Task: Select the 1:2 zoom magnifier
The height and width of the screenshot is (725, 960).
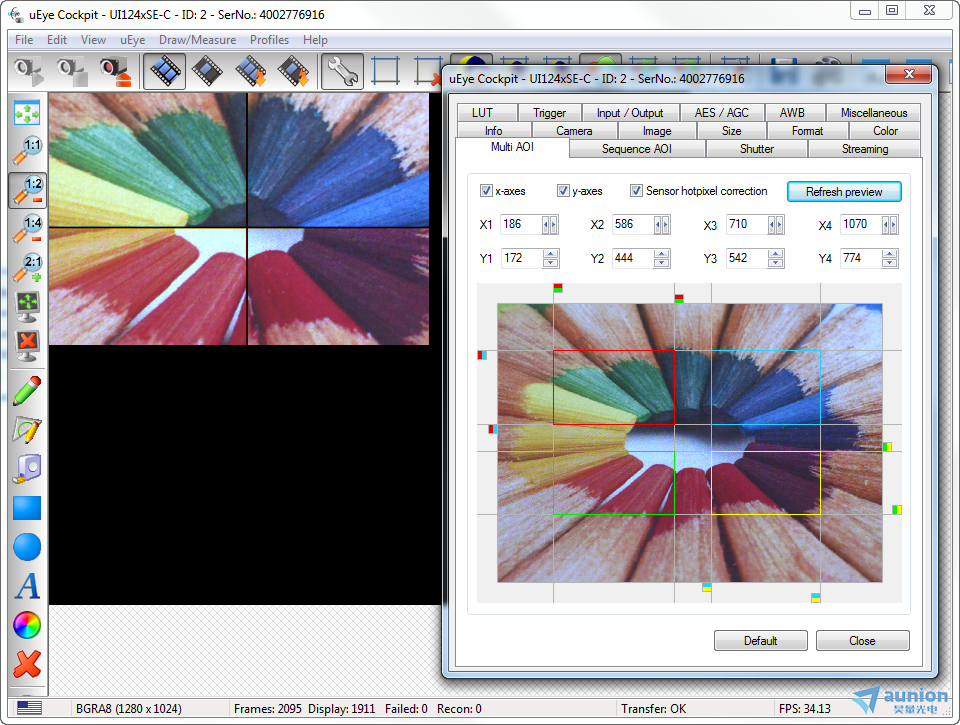Action: 27,190
